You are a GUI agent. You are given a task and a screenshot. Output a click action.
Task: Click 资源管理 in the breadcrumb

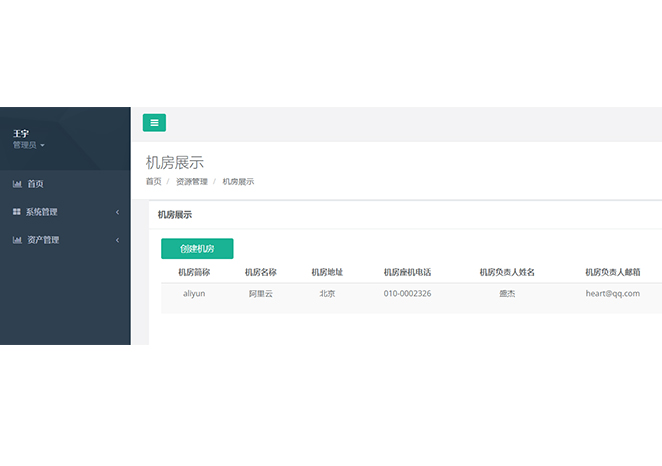click(x=192, y=182)
